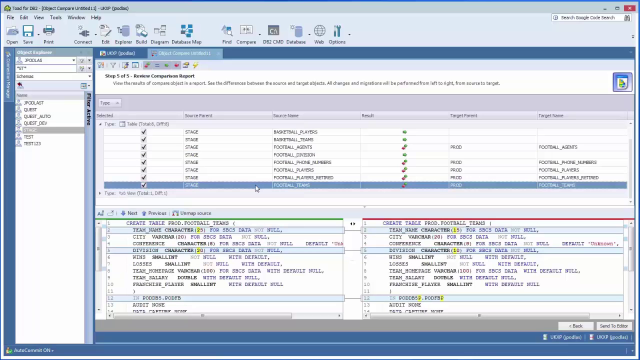Open the Help menu

coord(96,18)
